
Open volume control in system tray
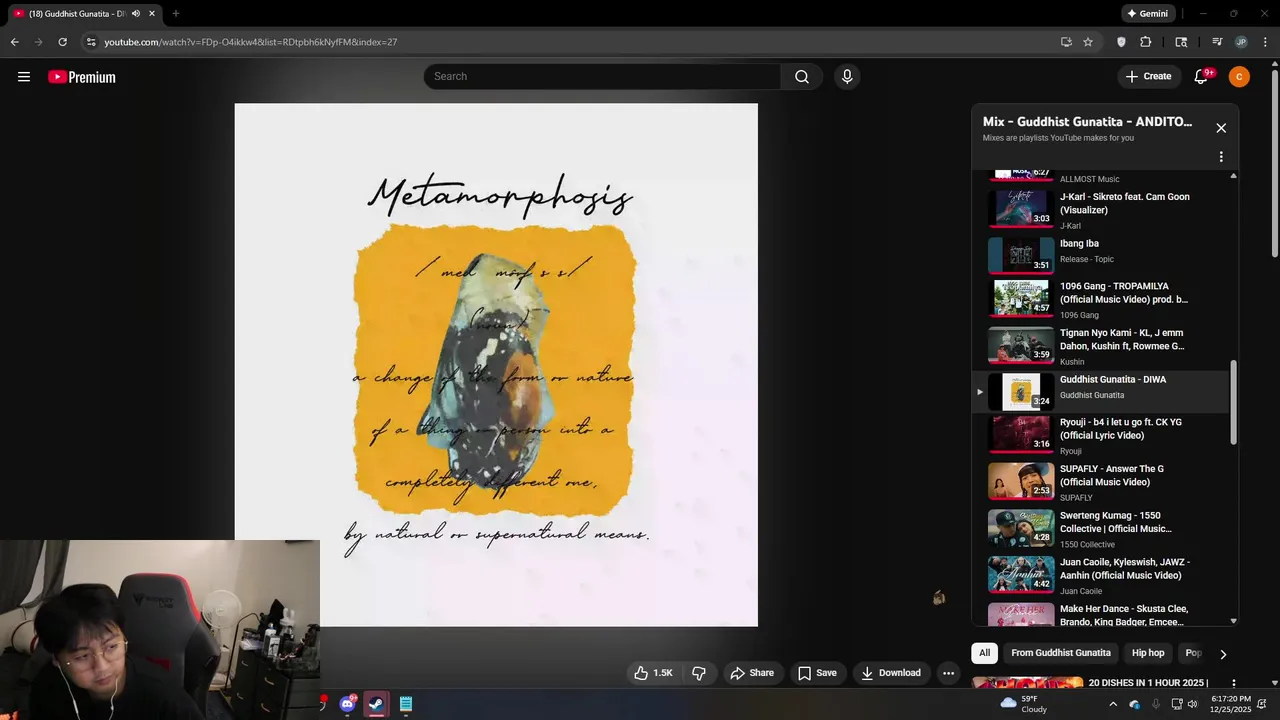click(1192, 704)
